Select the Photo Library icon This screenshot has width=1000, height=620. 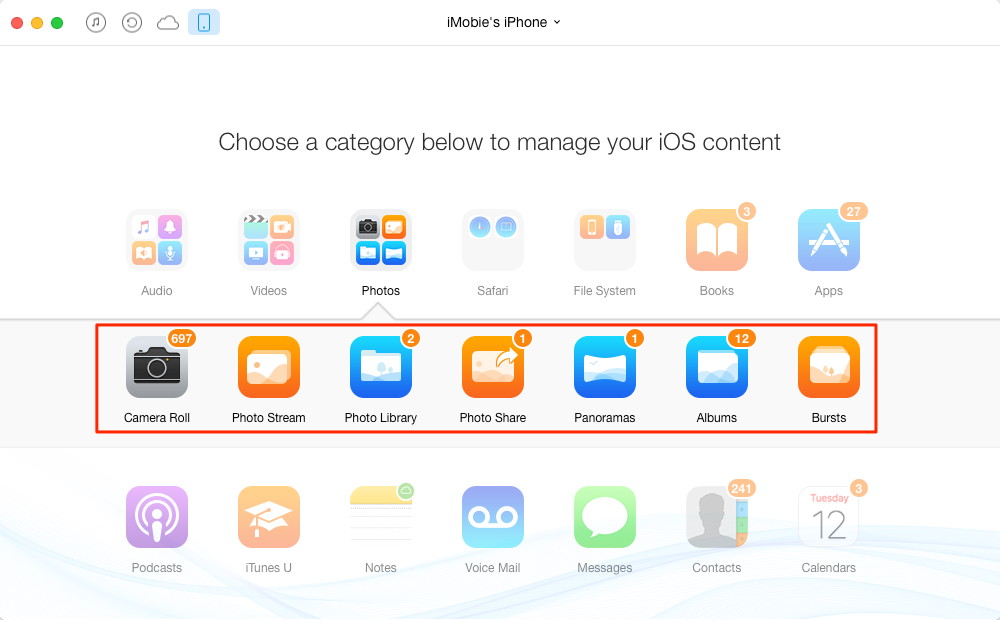coord(381,367)
